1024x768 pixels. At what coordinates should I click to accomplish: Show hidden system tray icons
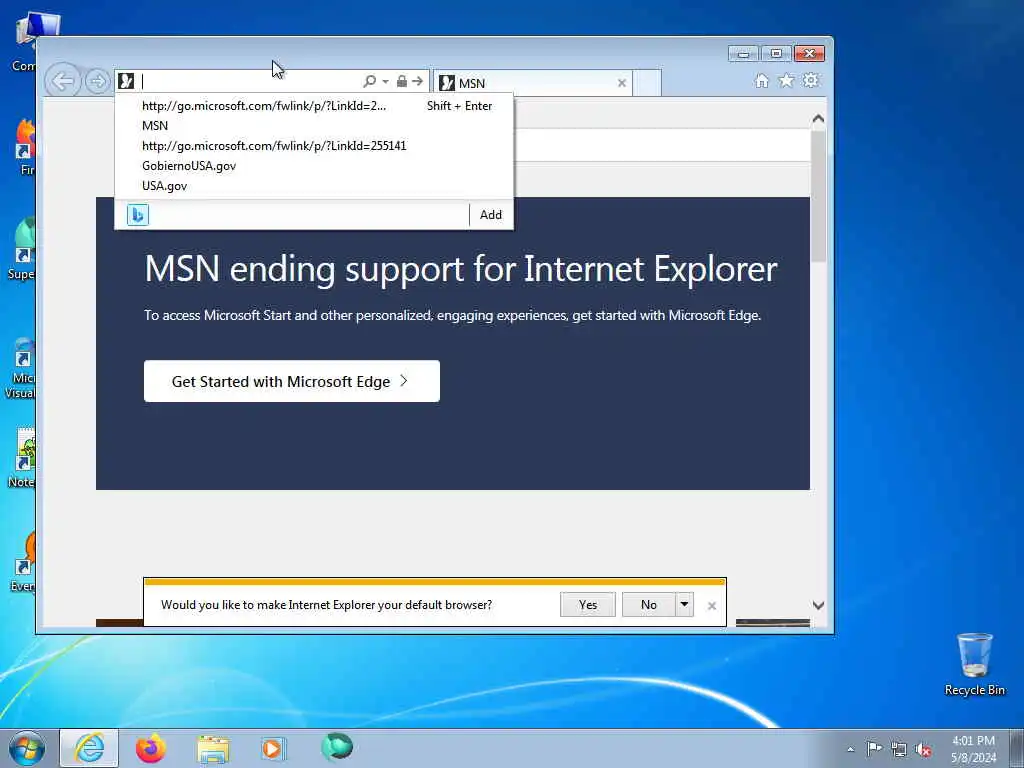tap(850, 749)
